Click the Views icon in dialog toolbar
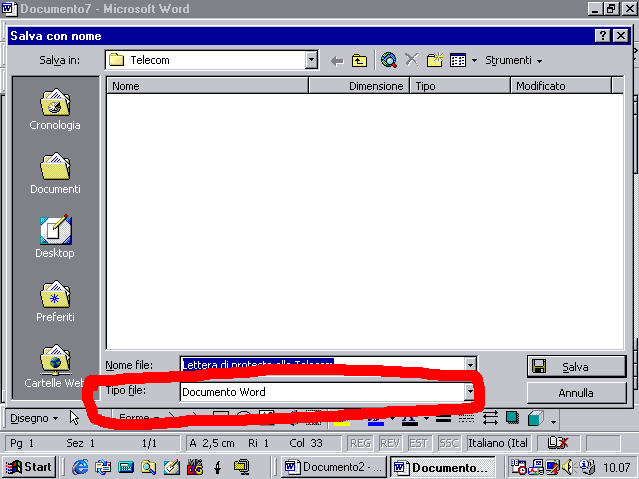This screenshot has width=639, height=479. (458, 60)
